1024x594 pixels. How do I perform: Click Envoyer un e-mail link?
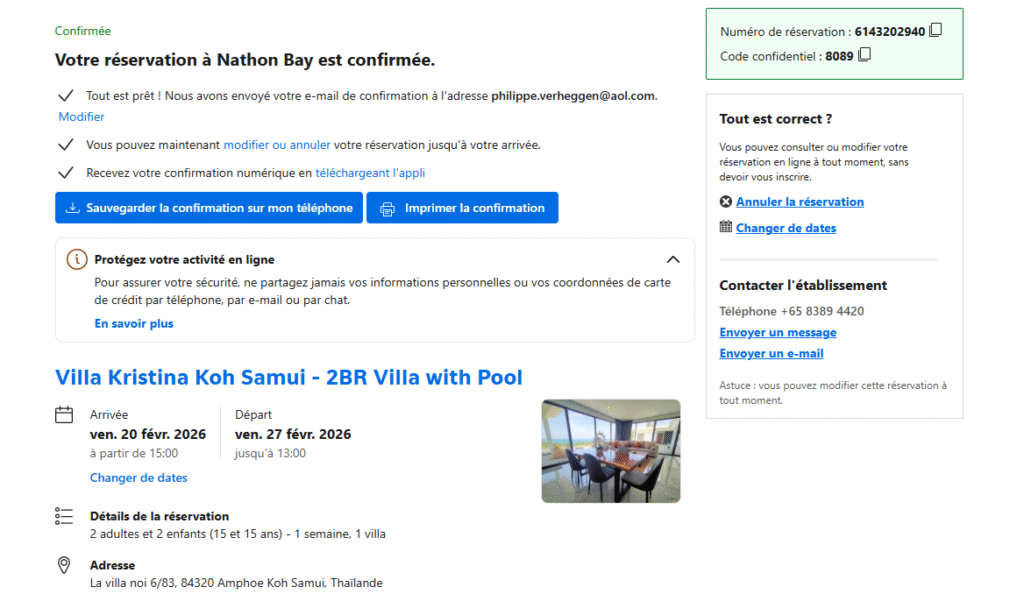coord(771,353)
